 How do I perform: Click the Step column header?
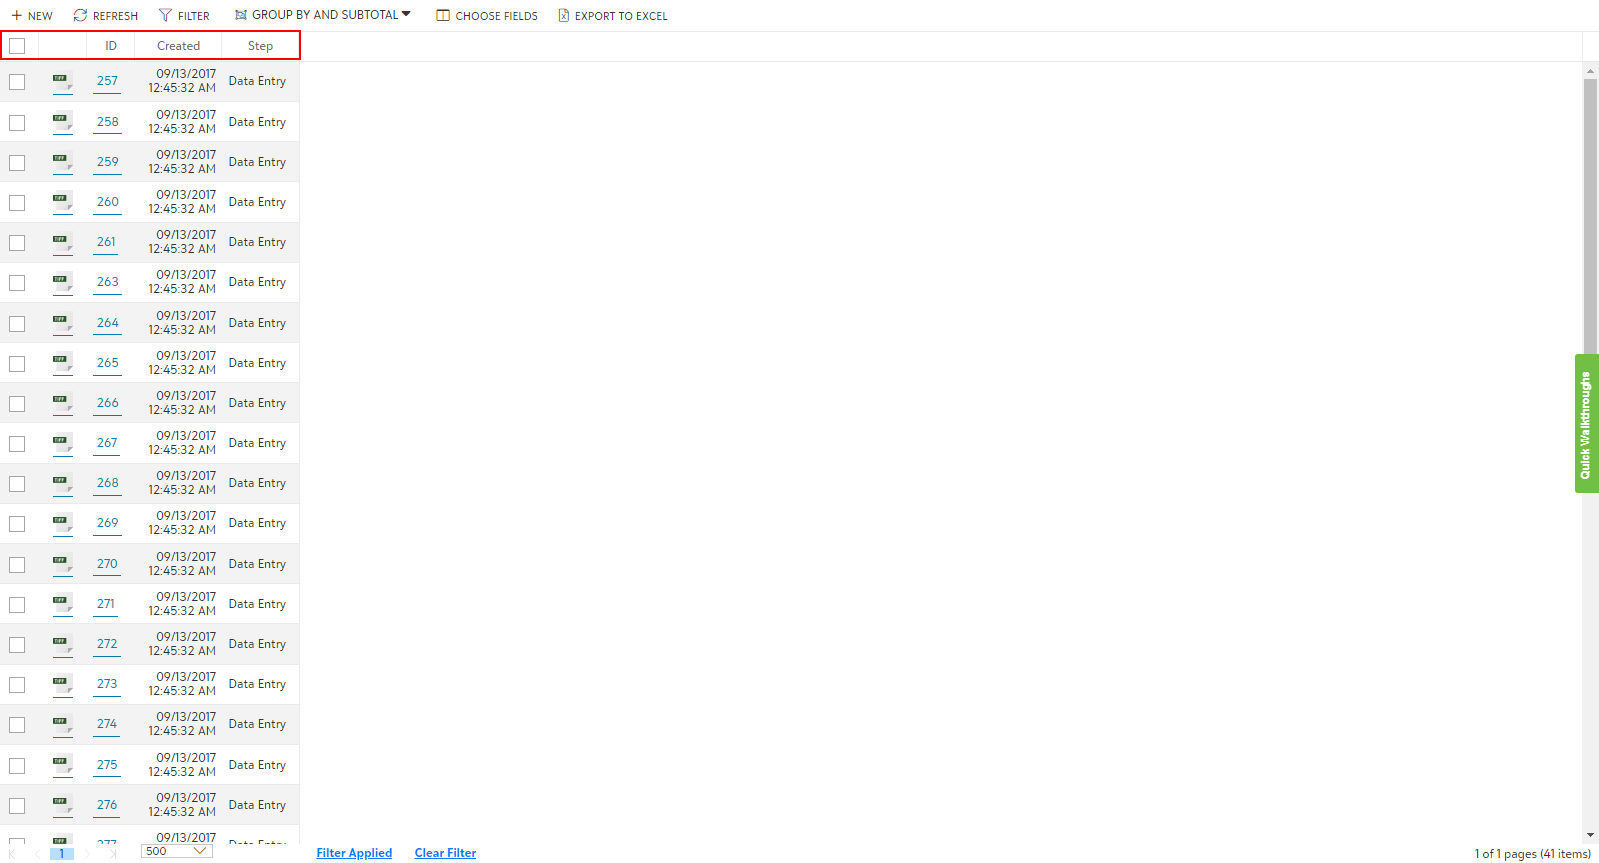tap(260, 46)
